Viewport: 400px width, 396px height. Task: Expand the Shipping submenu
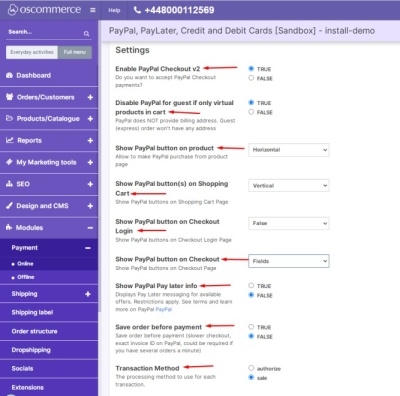[88, 294]
